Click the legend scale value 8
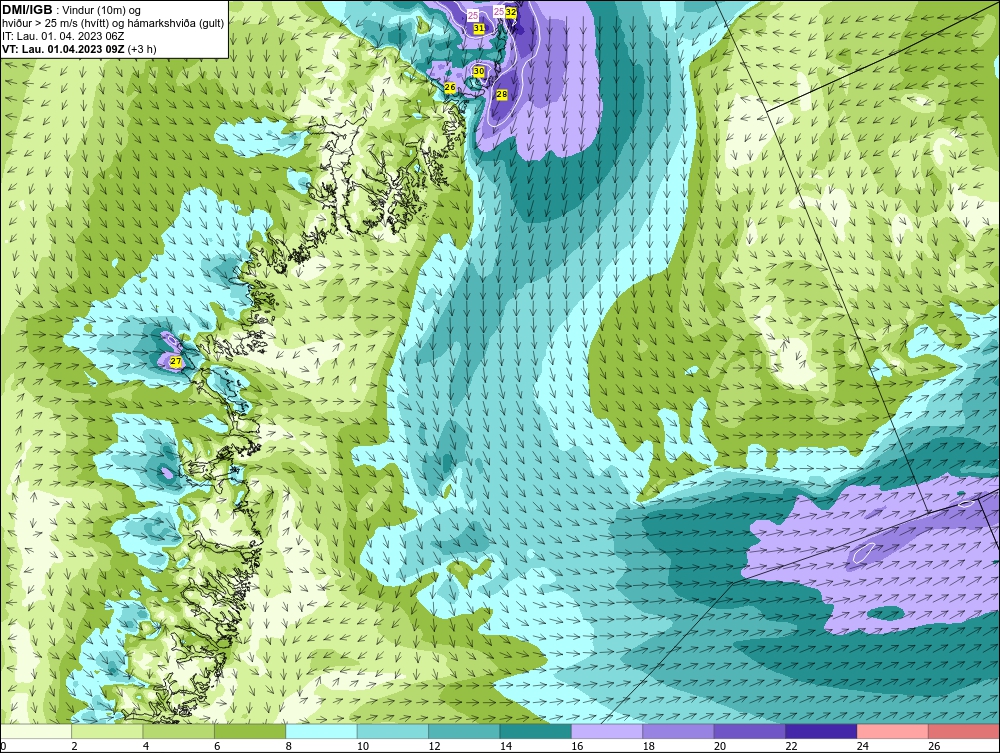 coord(289,746)
